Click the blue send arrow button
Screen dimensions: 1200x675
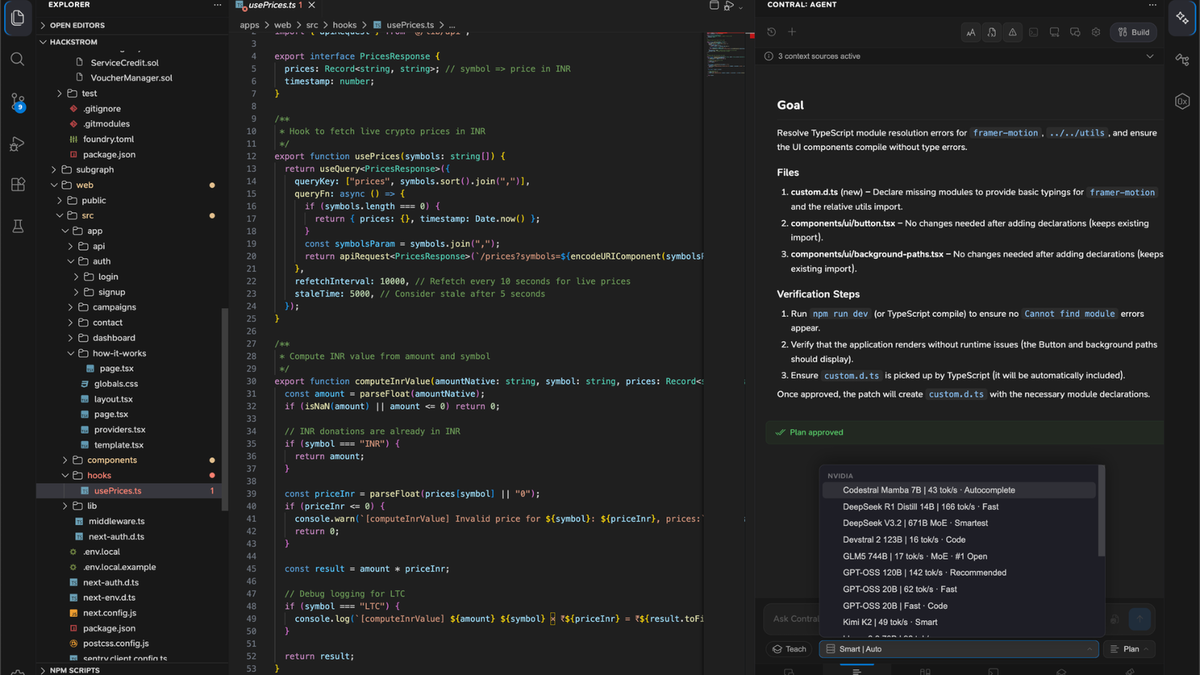(1139, 620)
